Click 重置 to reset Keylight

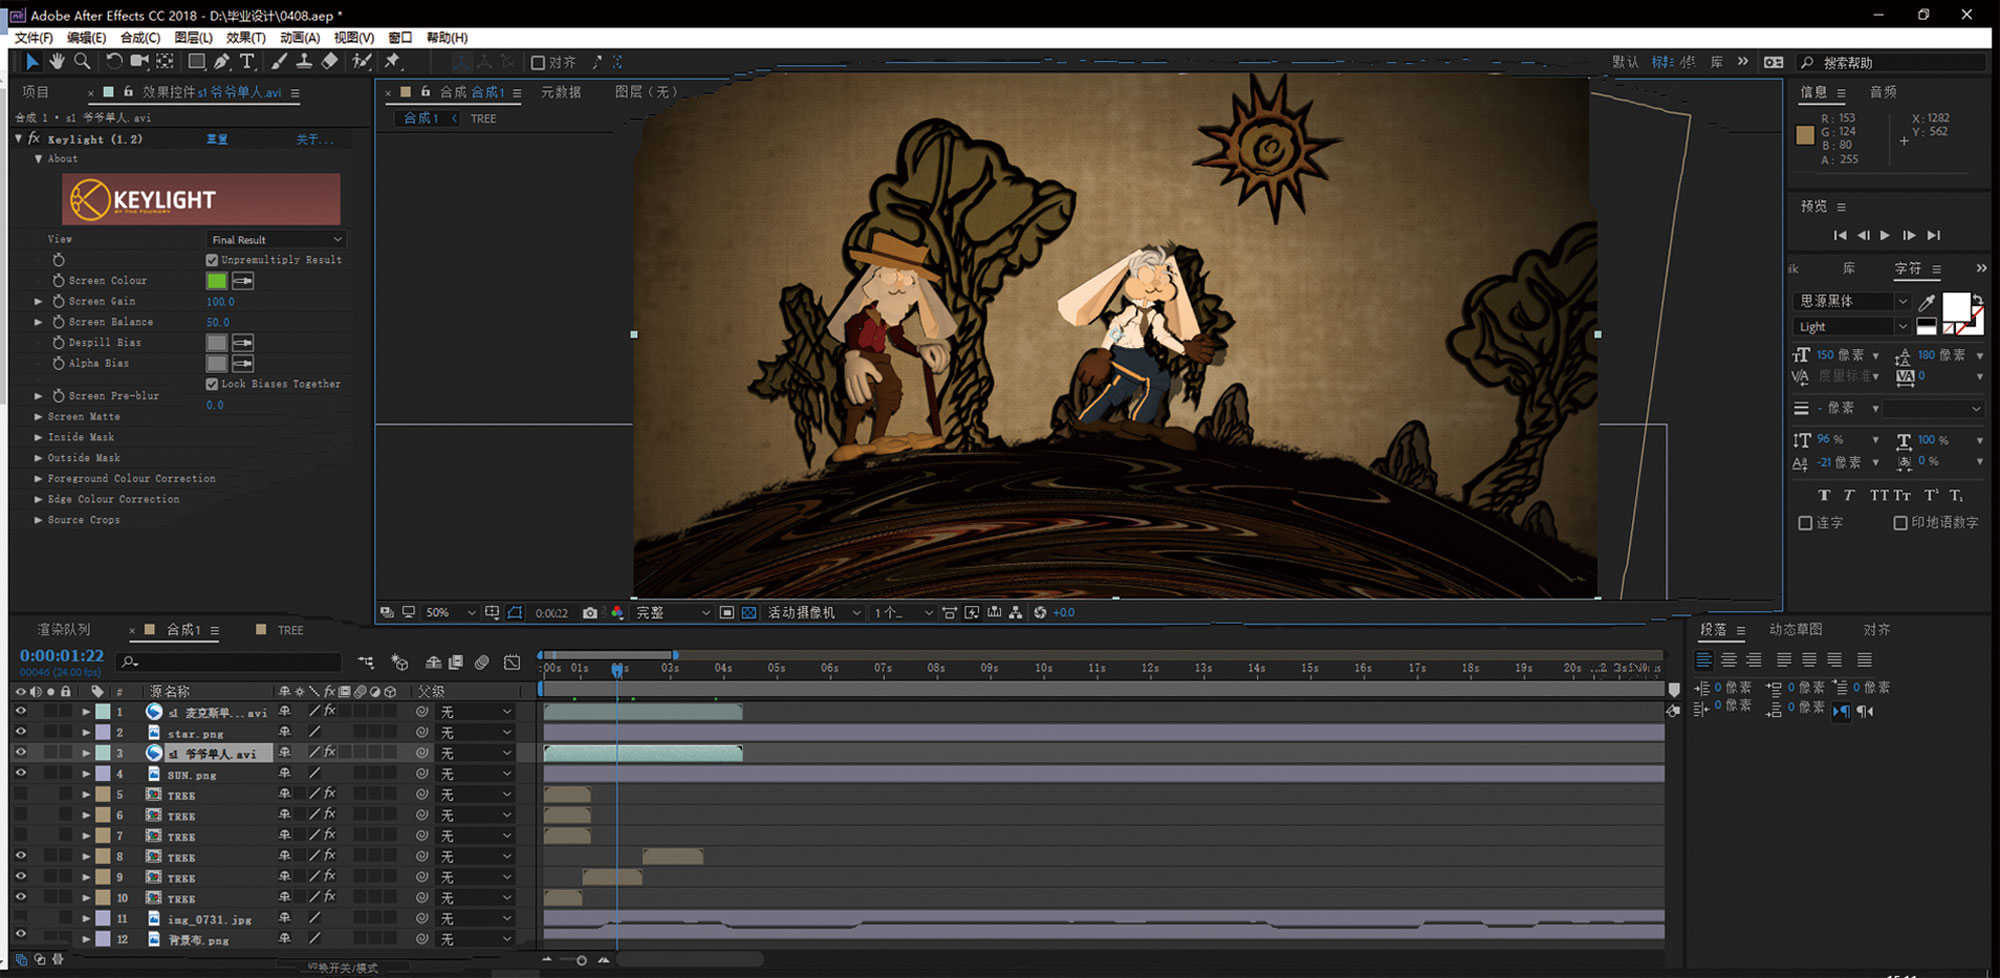pos(217,139)
